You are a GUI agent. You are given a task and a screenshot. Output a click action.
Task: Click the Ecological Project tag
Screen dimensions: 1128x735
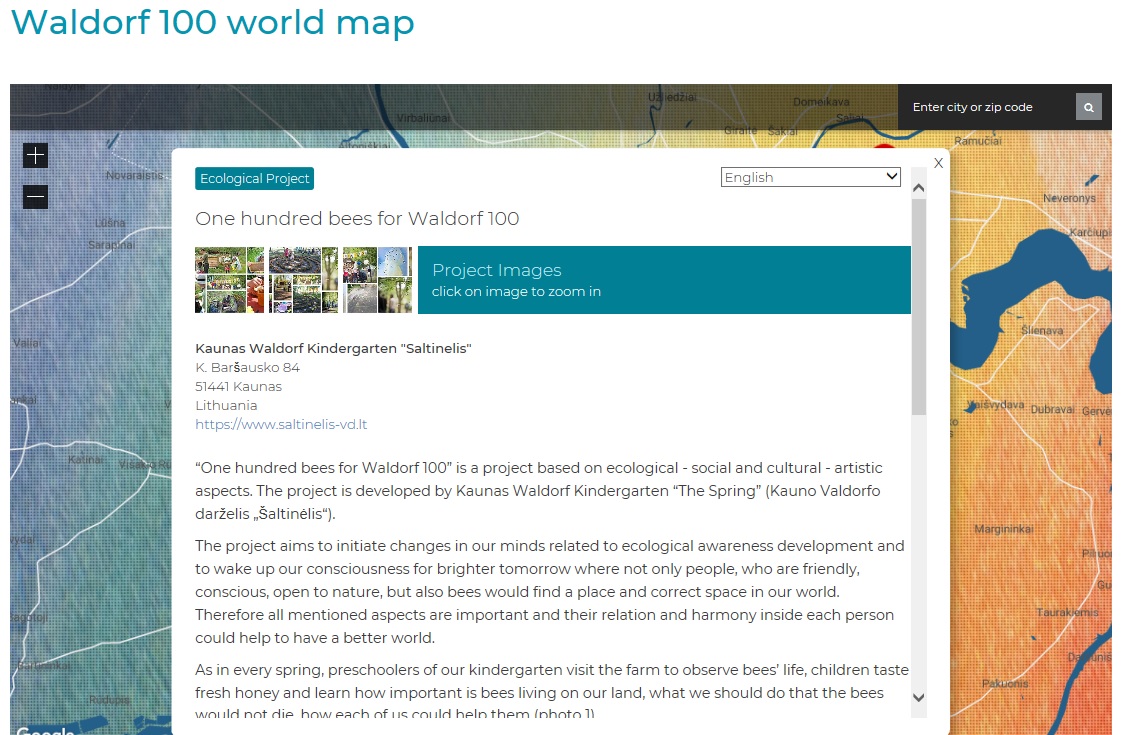click(x=255, y=179)
